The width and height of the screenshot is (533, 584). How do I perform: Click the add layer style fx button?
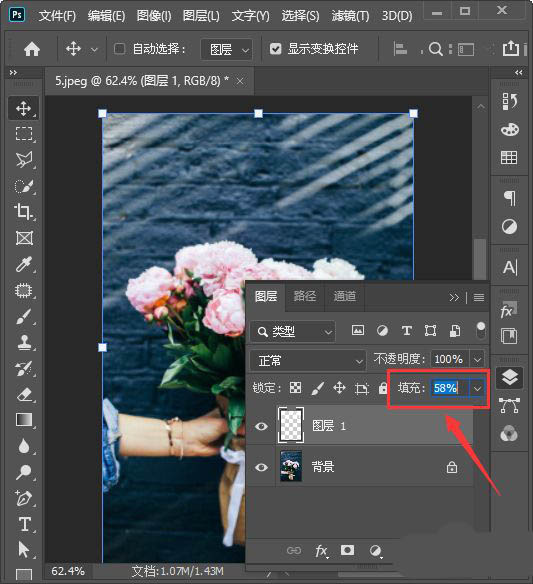tap(321, 550)
